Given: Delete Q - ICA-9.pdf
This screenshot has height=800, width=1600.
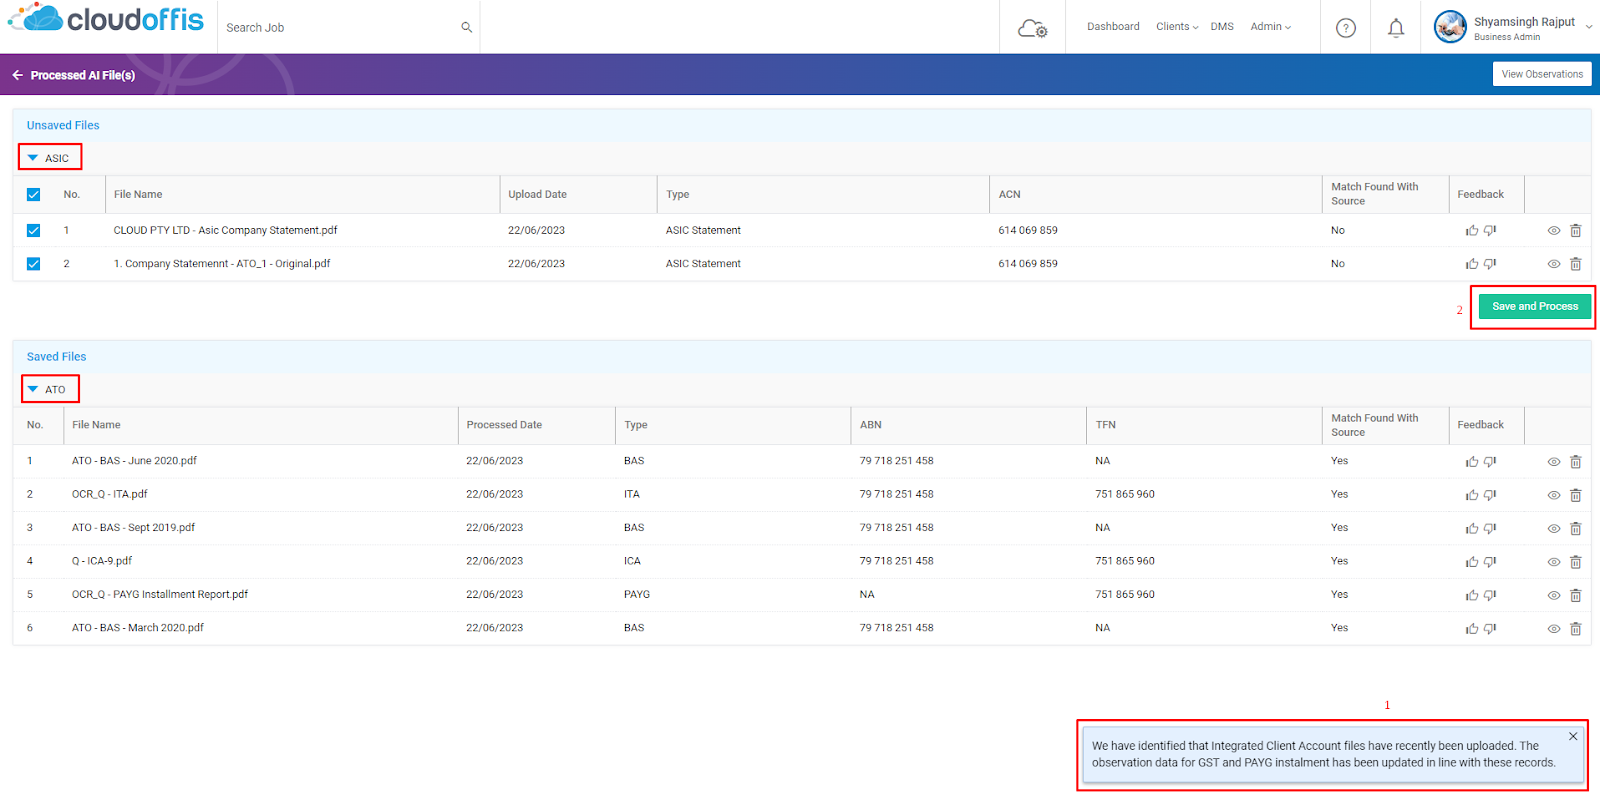Looking at the screenshot, I should coord(1575,562).
